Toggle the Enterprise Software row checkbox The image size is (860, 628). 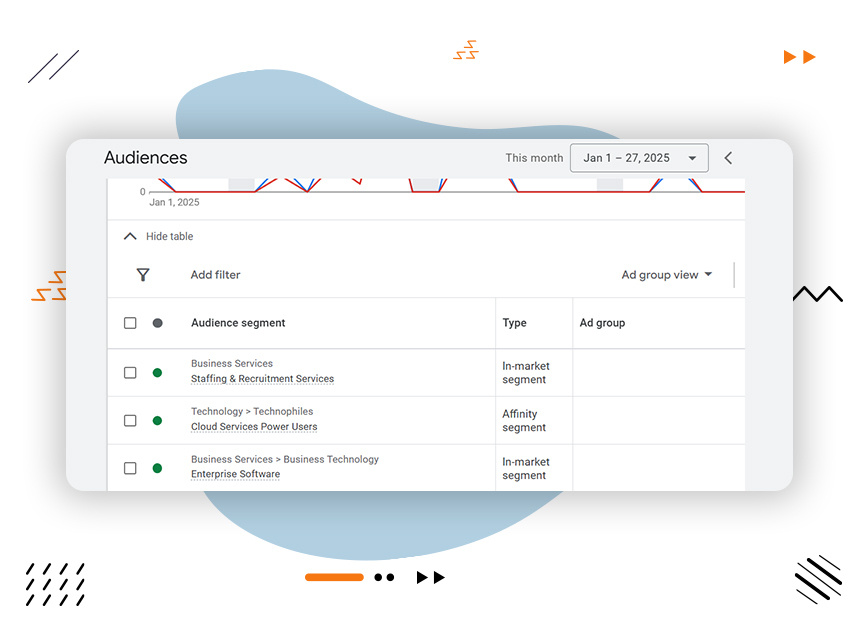click(x=130, y=468)
